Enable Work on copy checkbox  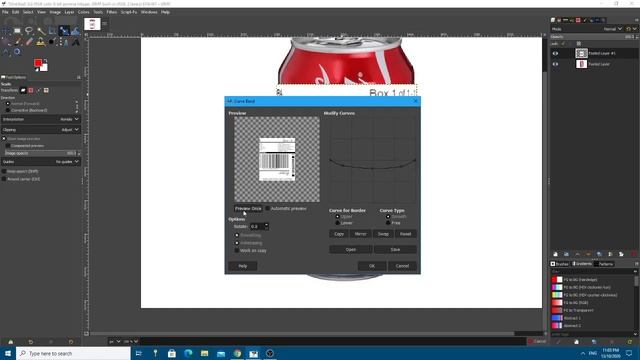coord(237,251)
